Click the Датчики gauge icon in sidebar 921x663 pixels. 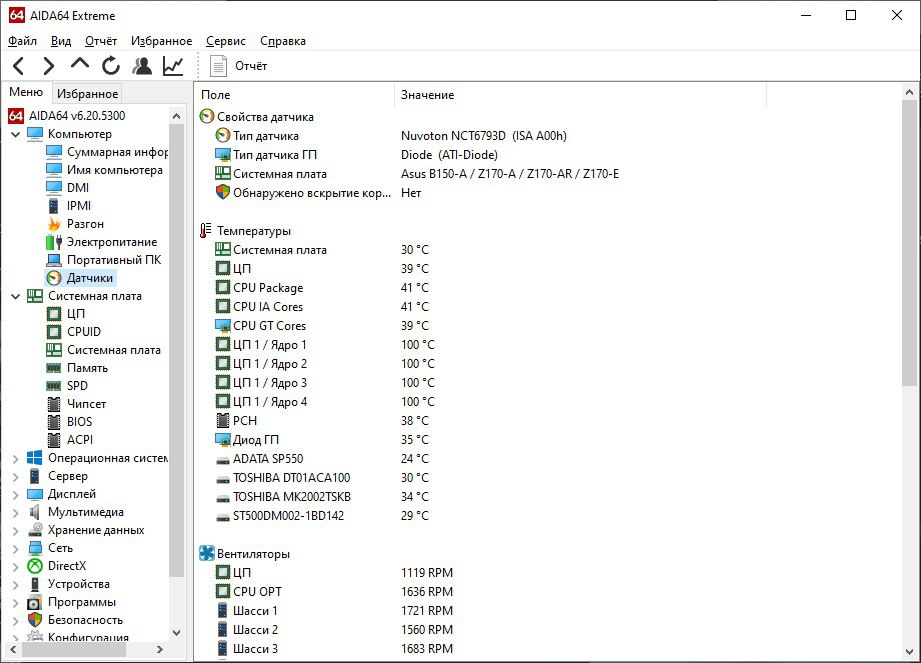(x=54, y=278)
